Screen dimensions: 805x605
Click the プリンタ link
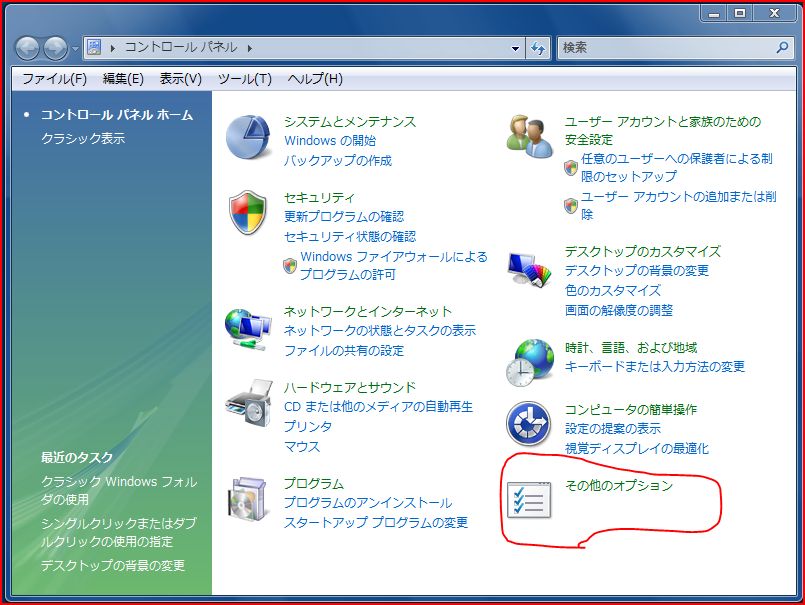coord(308,427)
